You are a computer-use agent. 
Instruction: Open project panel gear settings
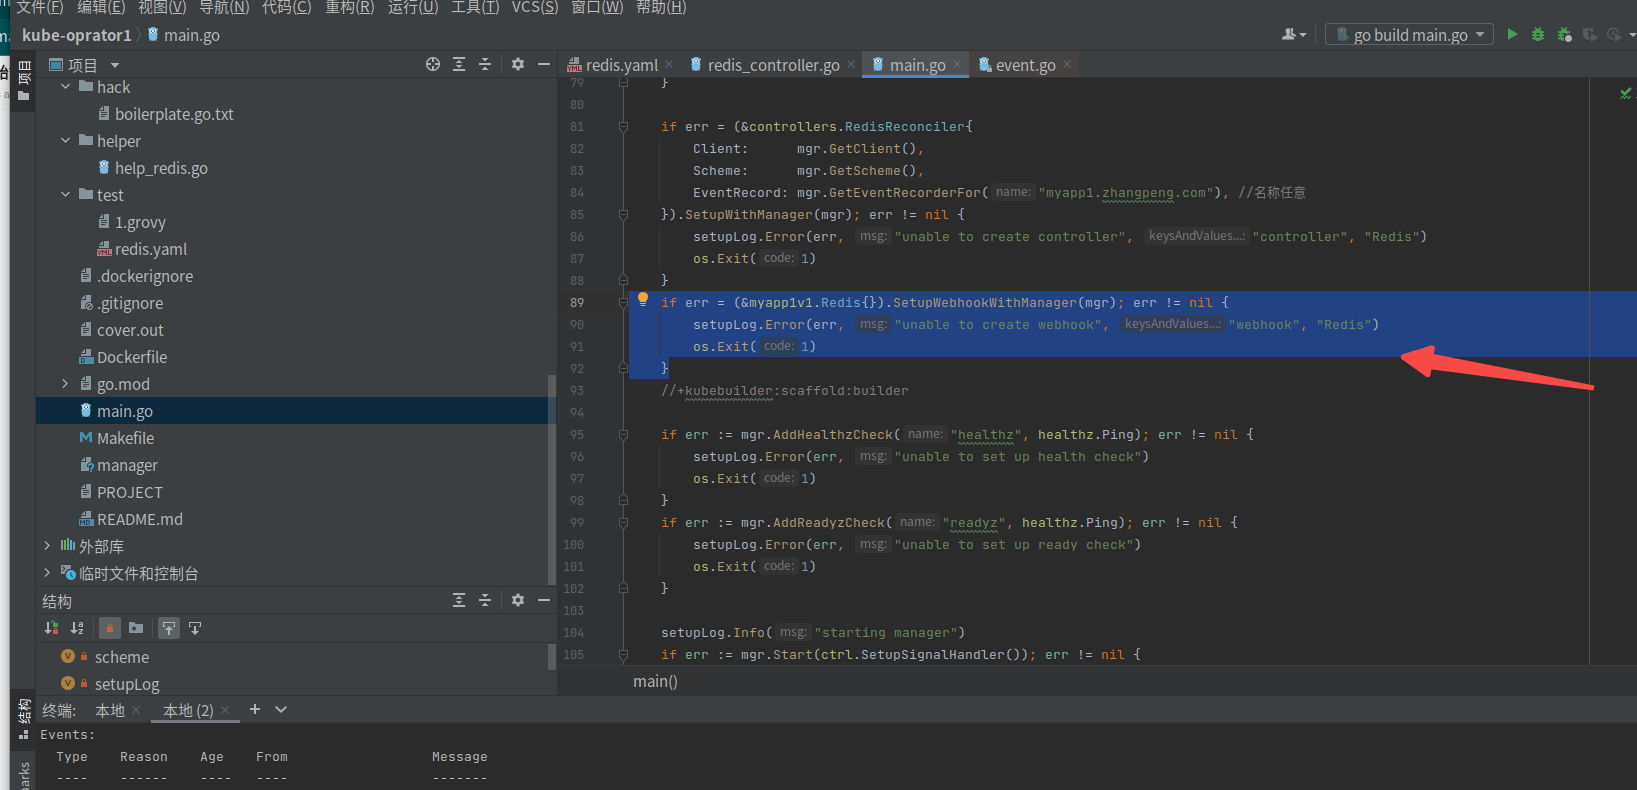[x=518, y=64]
